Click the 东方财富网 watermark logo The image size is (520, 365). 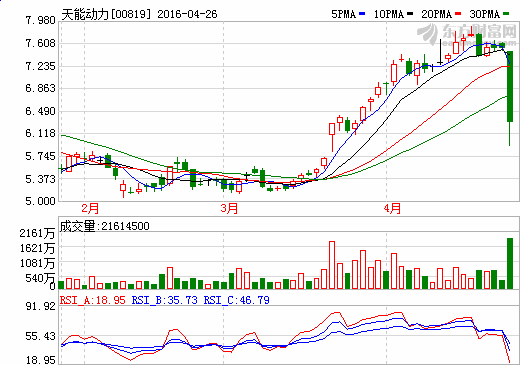tap(467, 34)
